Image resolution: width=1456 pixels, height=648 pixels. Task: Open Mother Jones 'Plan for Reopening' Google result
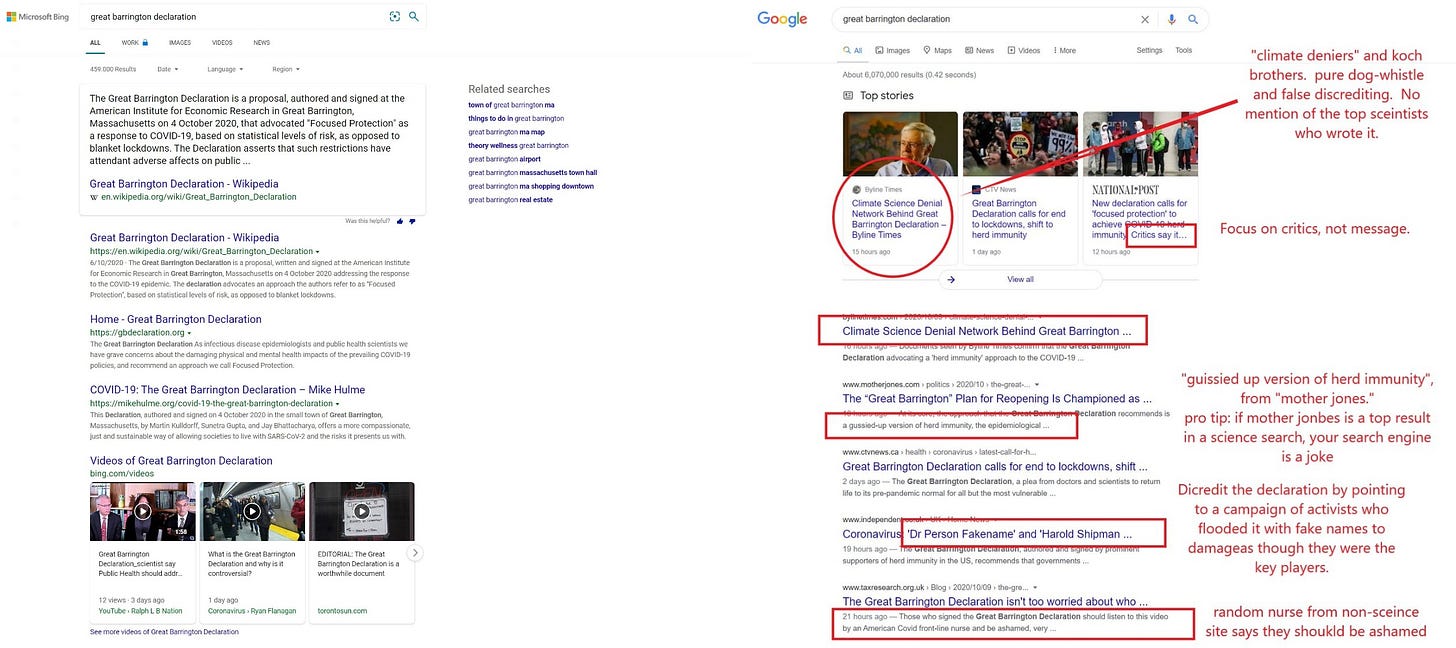(x=997, y=399)
